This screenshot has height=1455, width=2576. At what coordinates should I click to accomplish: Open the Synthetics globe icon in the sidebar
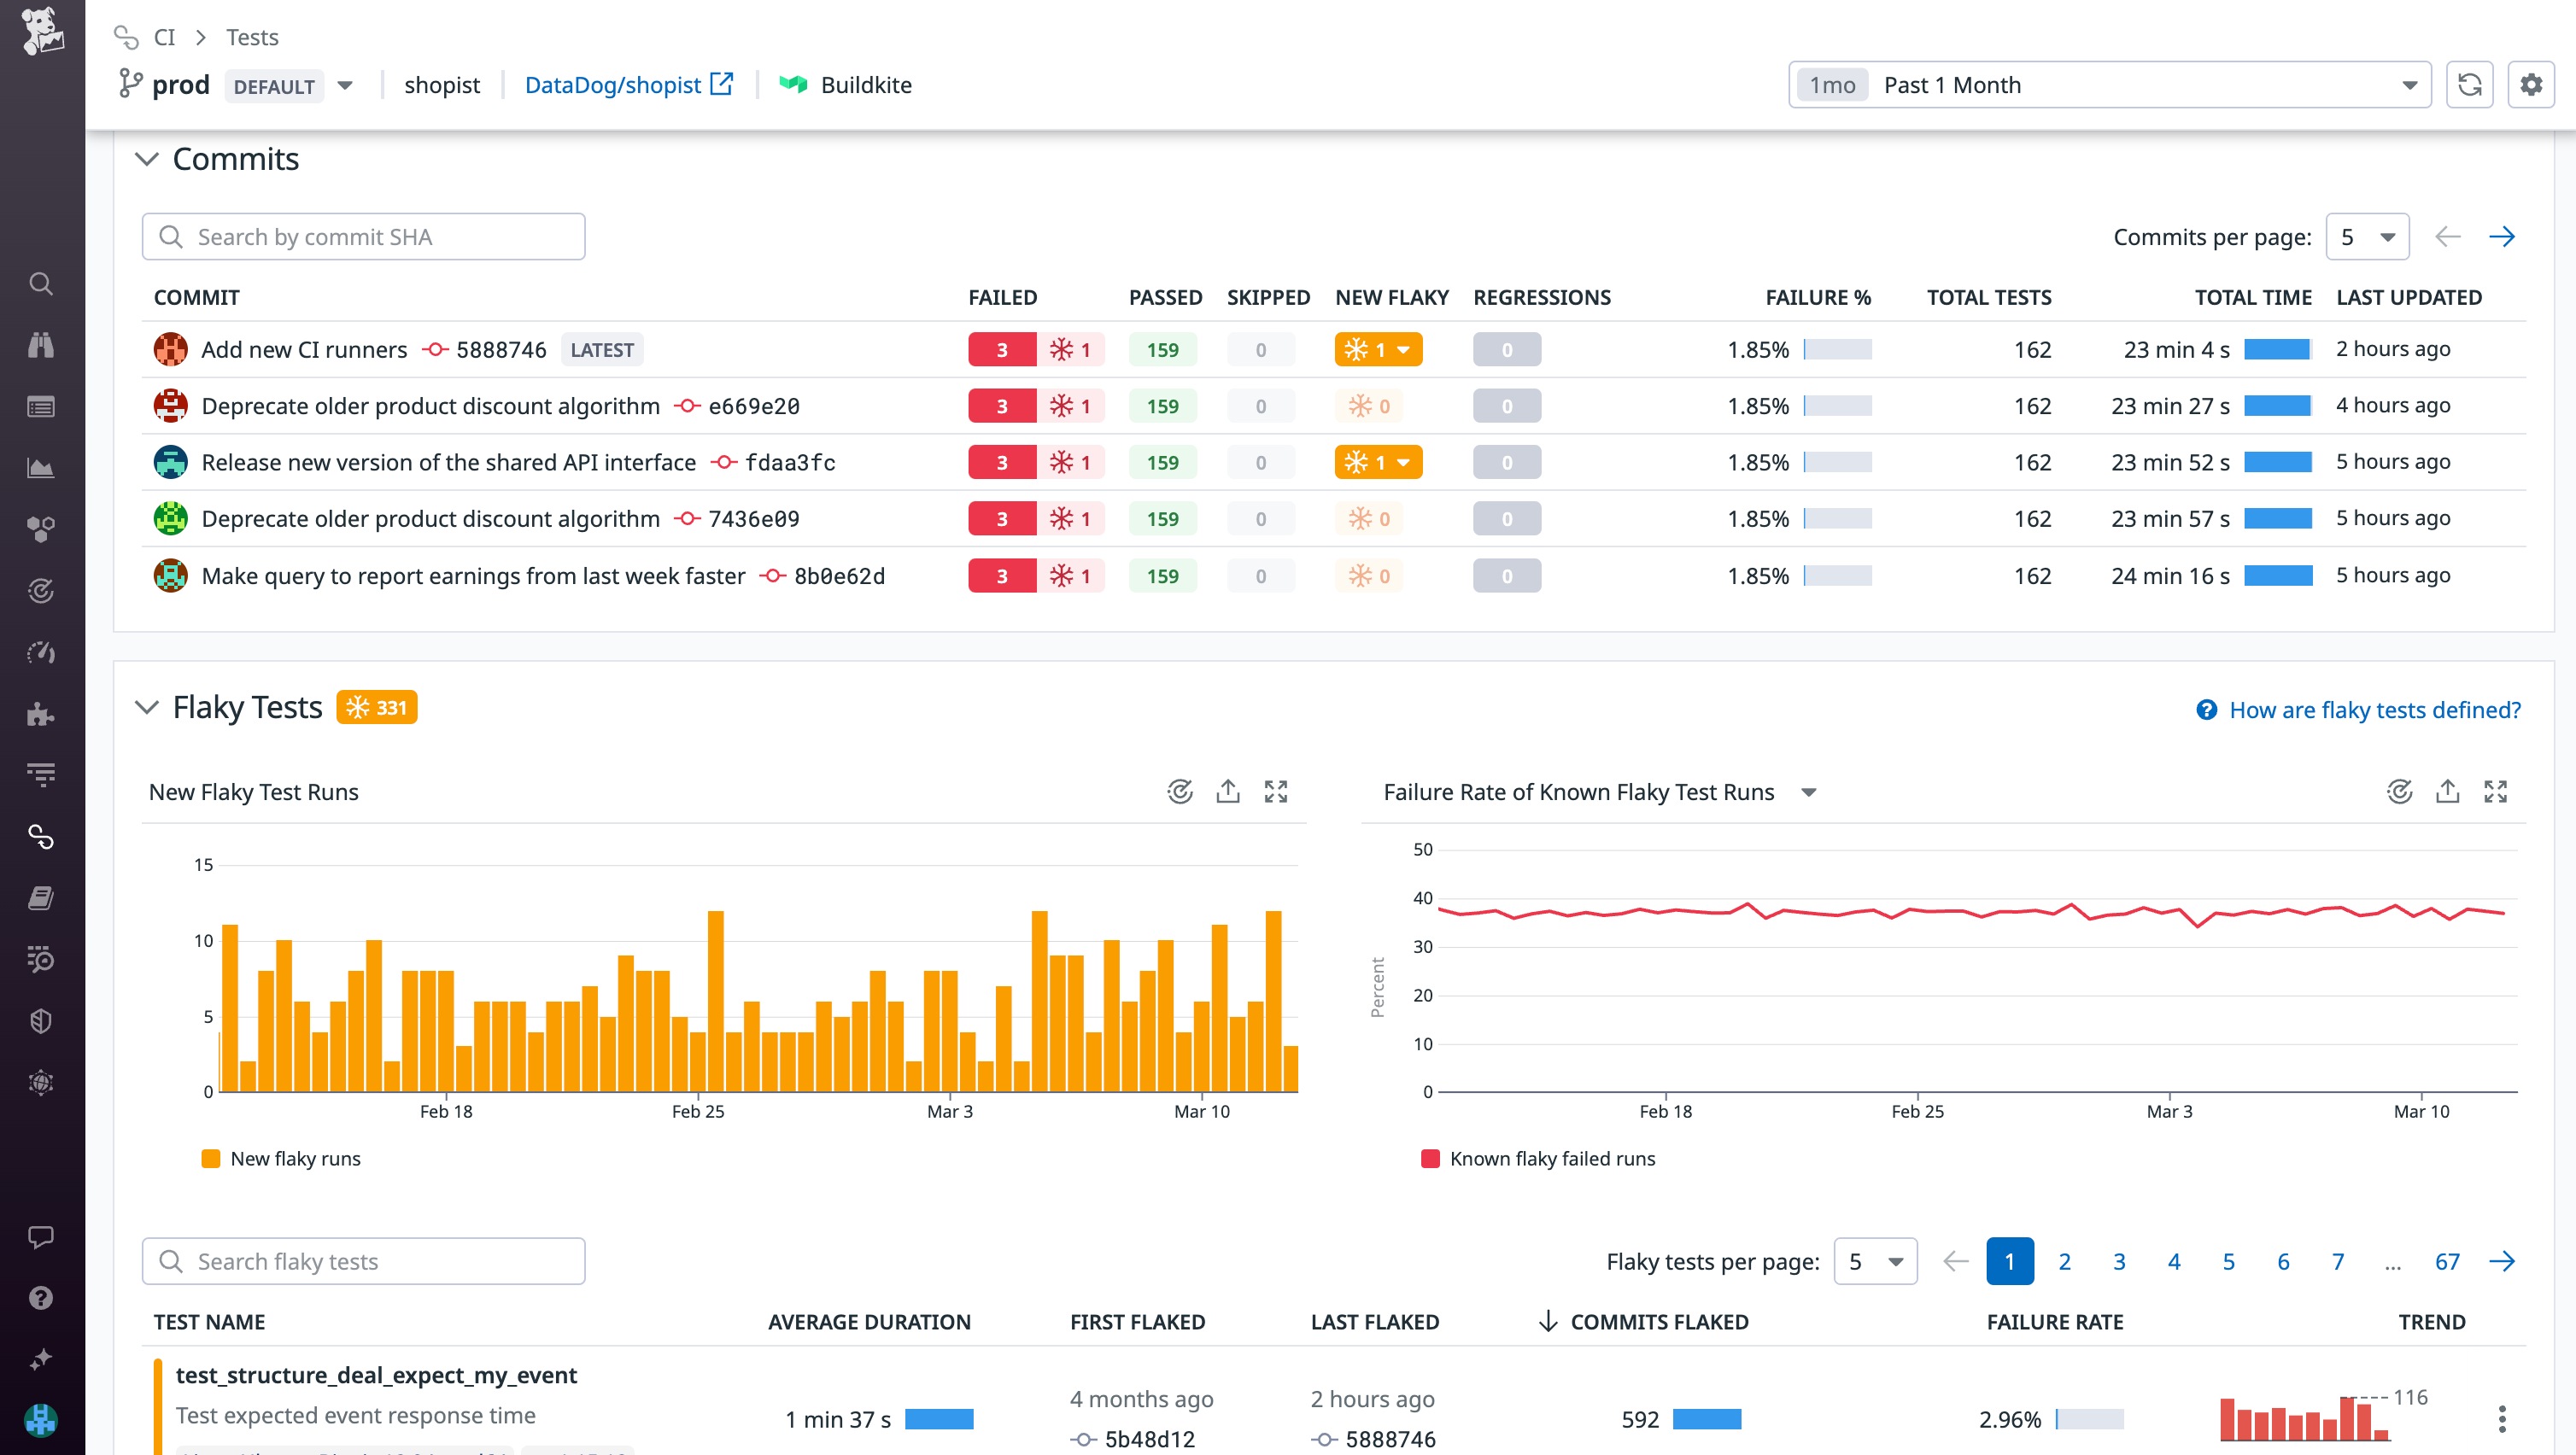(40, 1082)
